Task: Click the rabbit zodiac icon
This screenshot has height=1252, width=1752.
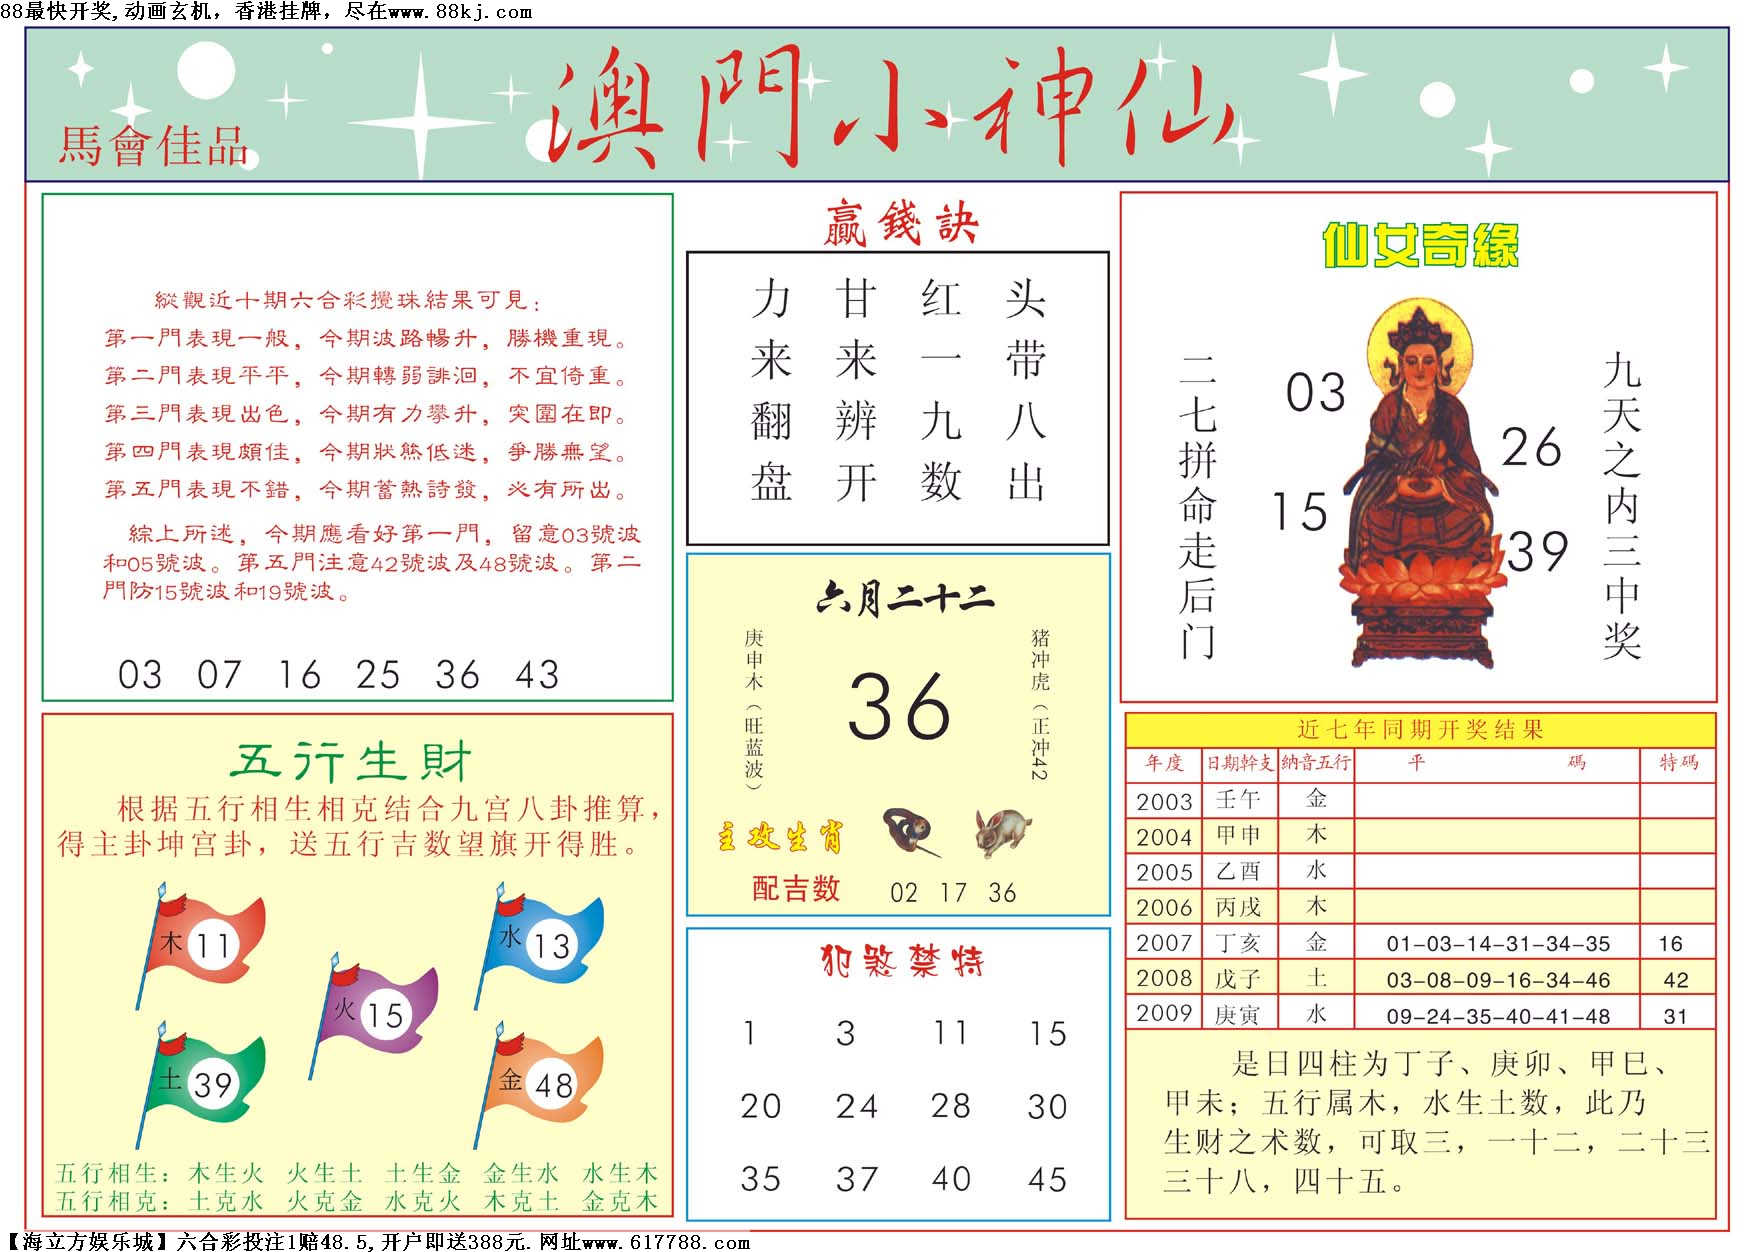Action: (1003, 833)
